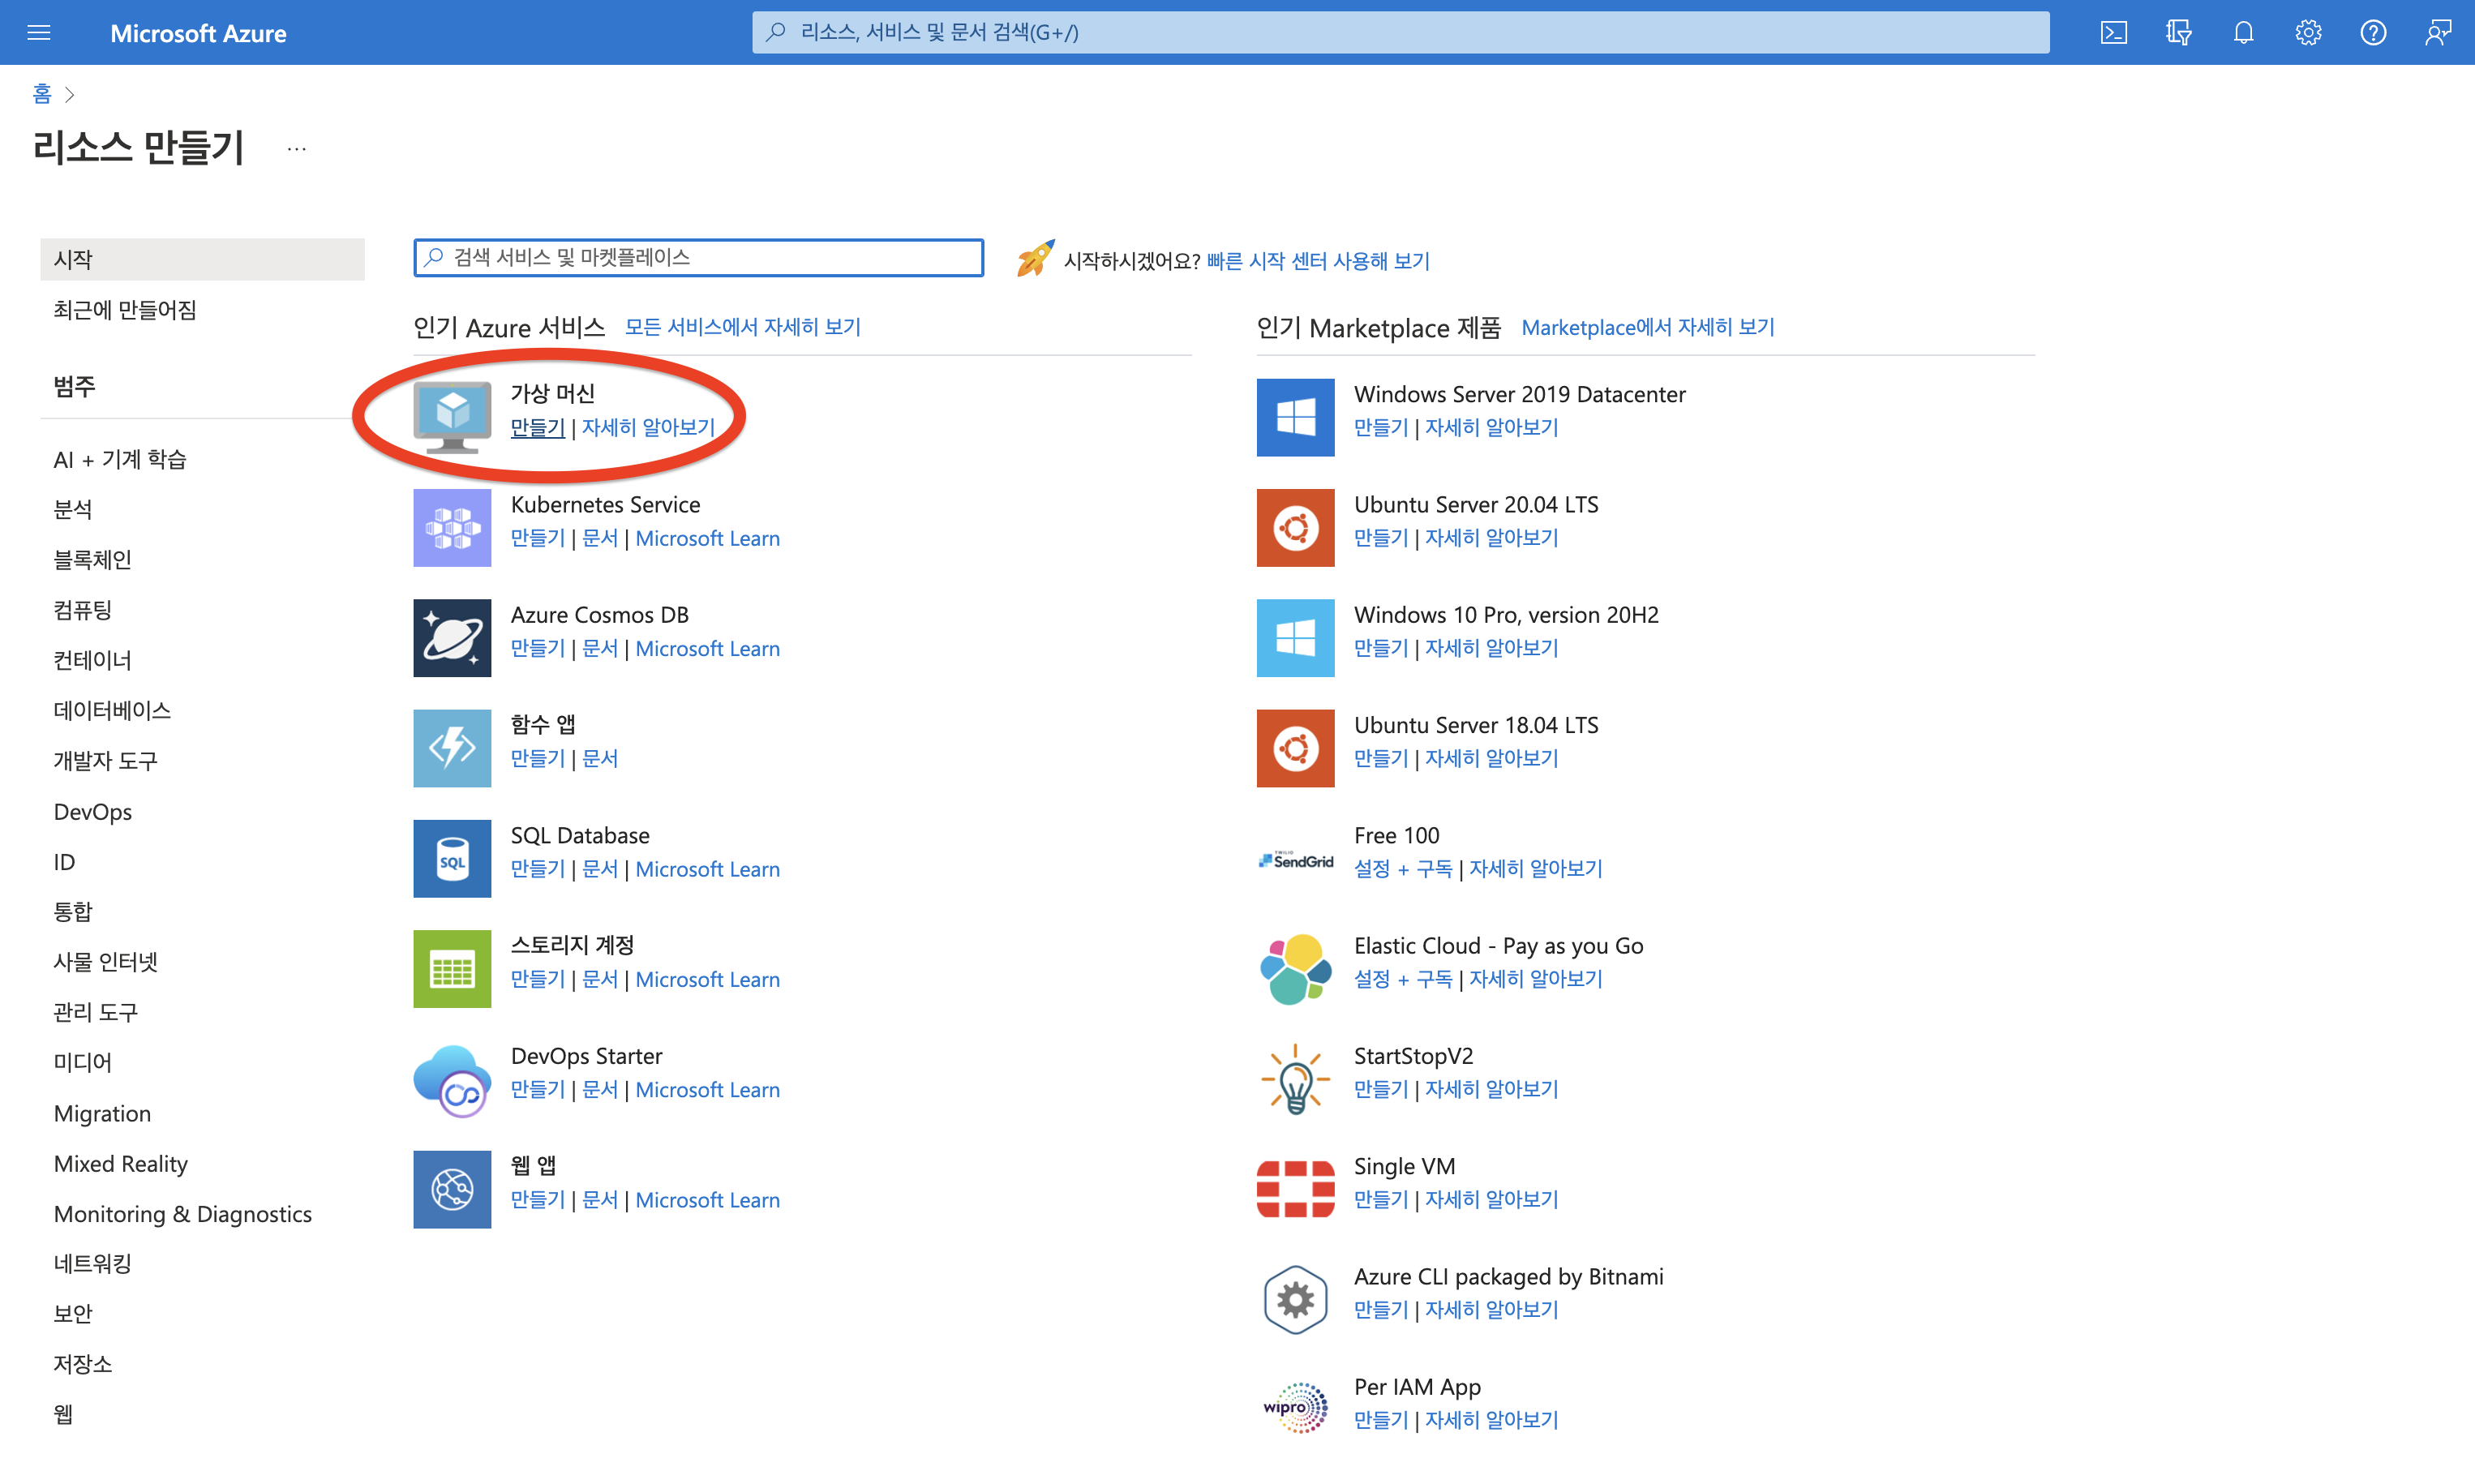Screen dimensions: 2475x1484
Task: Click the Windows Server 2019 Datacenter logo
Action: pyautogui.click(x=1295, y=417)
